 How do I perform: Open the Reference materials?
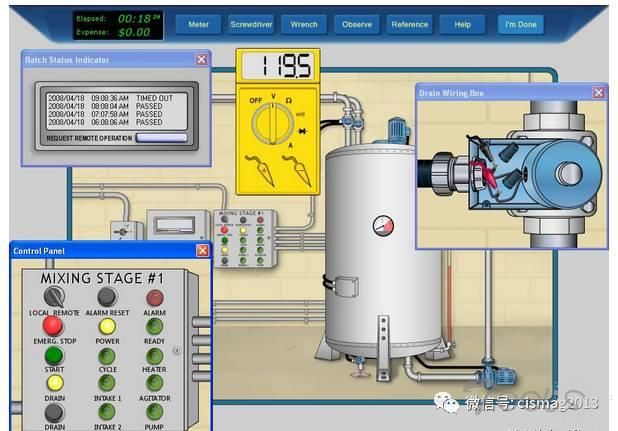409,24
